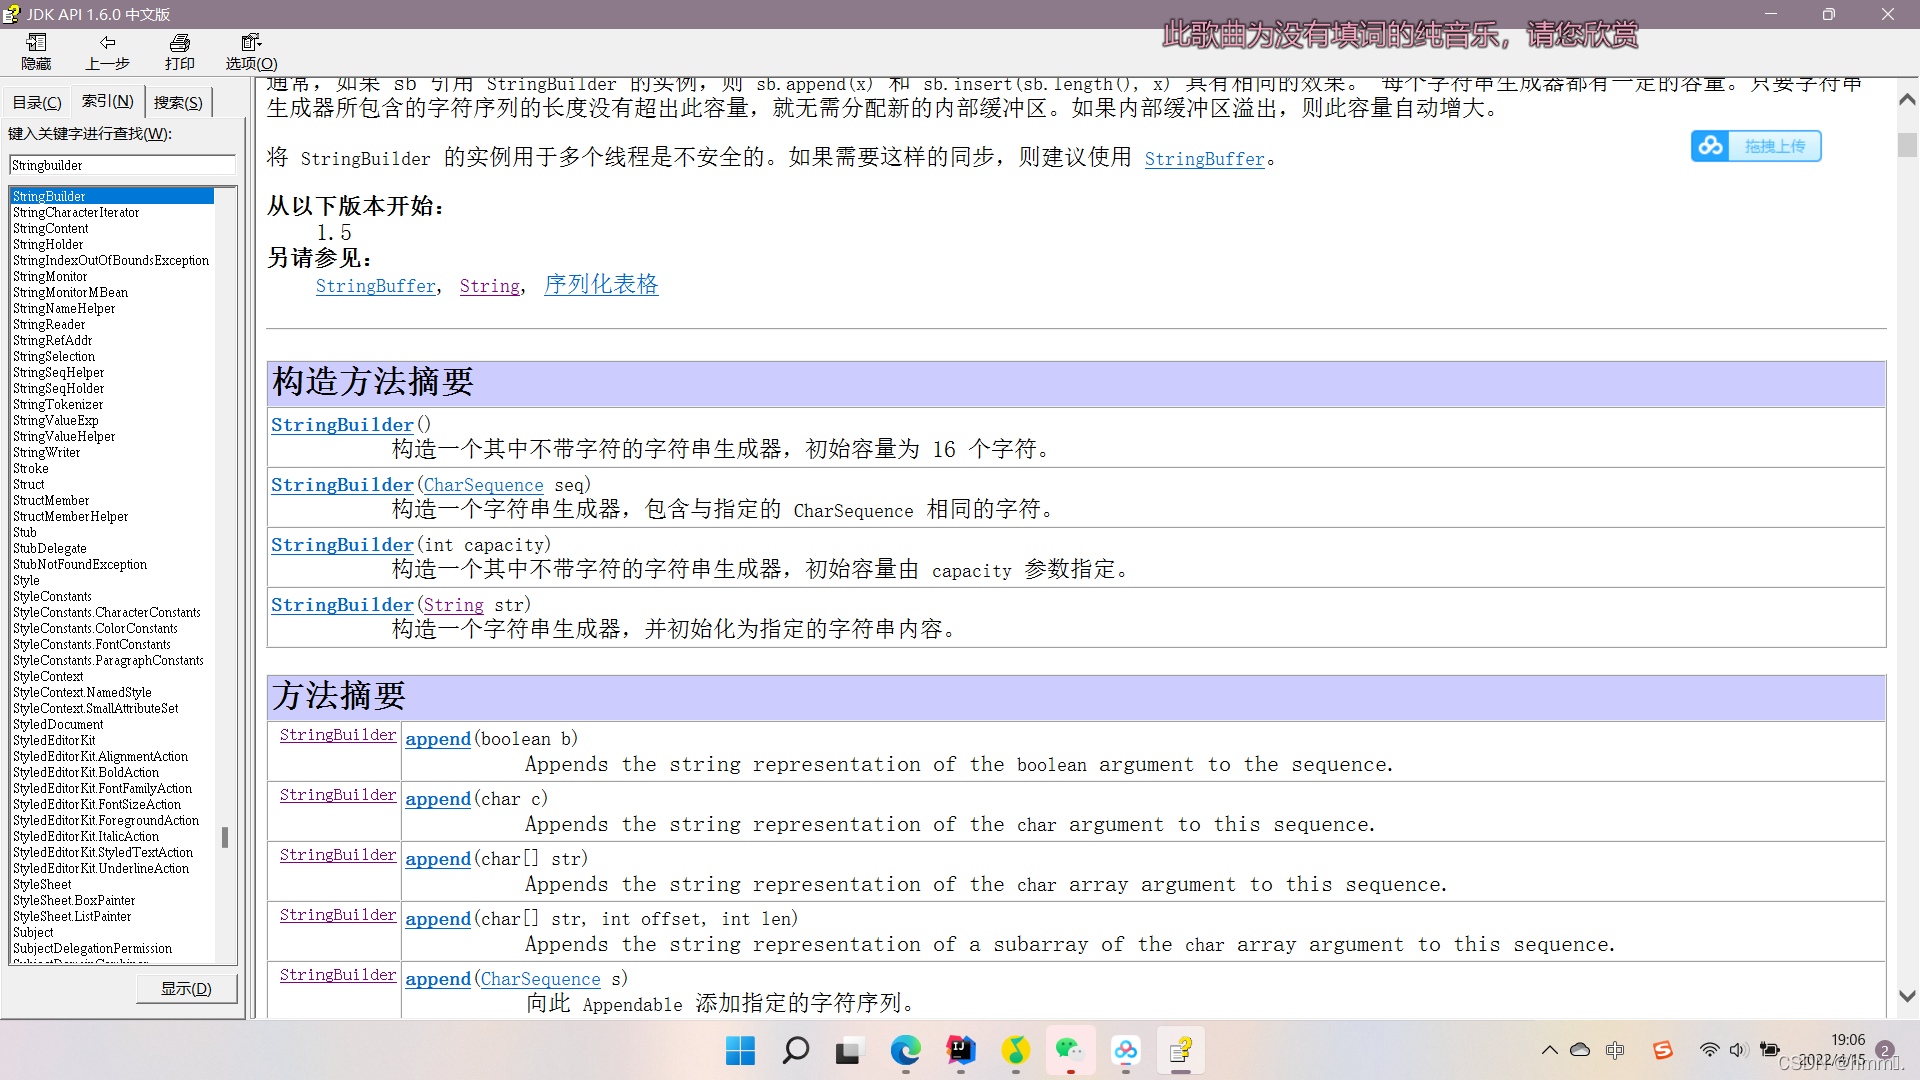This screenshot has width=1920, height=1080.
Task: Click the Hide (隐藏) toolbar icon
Action: point(36,51)
